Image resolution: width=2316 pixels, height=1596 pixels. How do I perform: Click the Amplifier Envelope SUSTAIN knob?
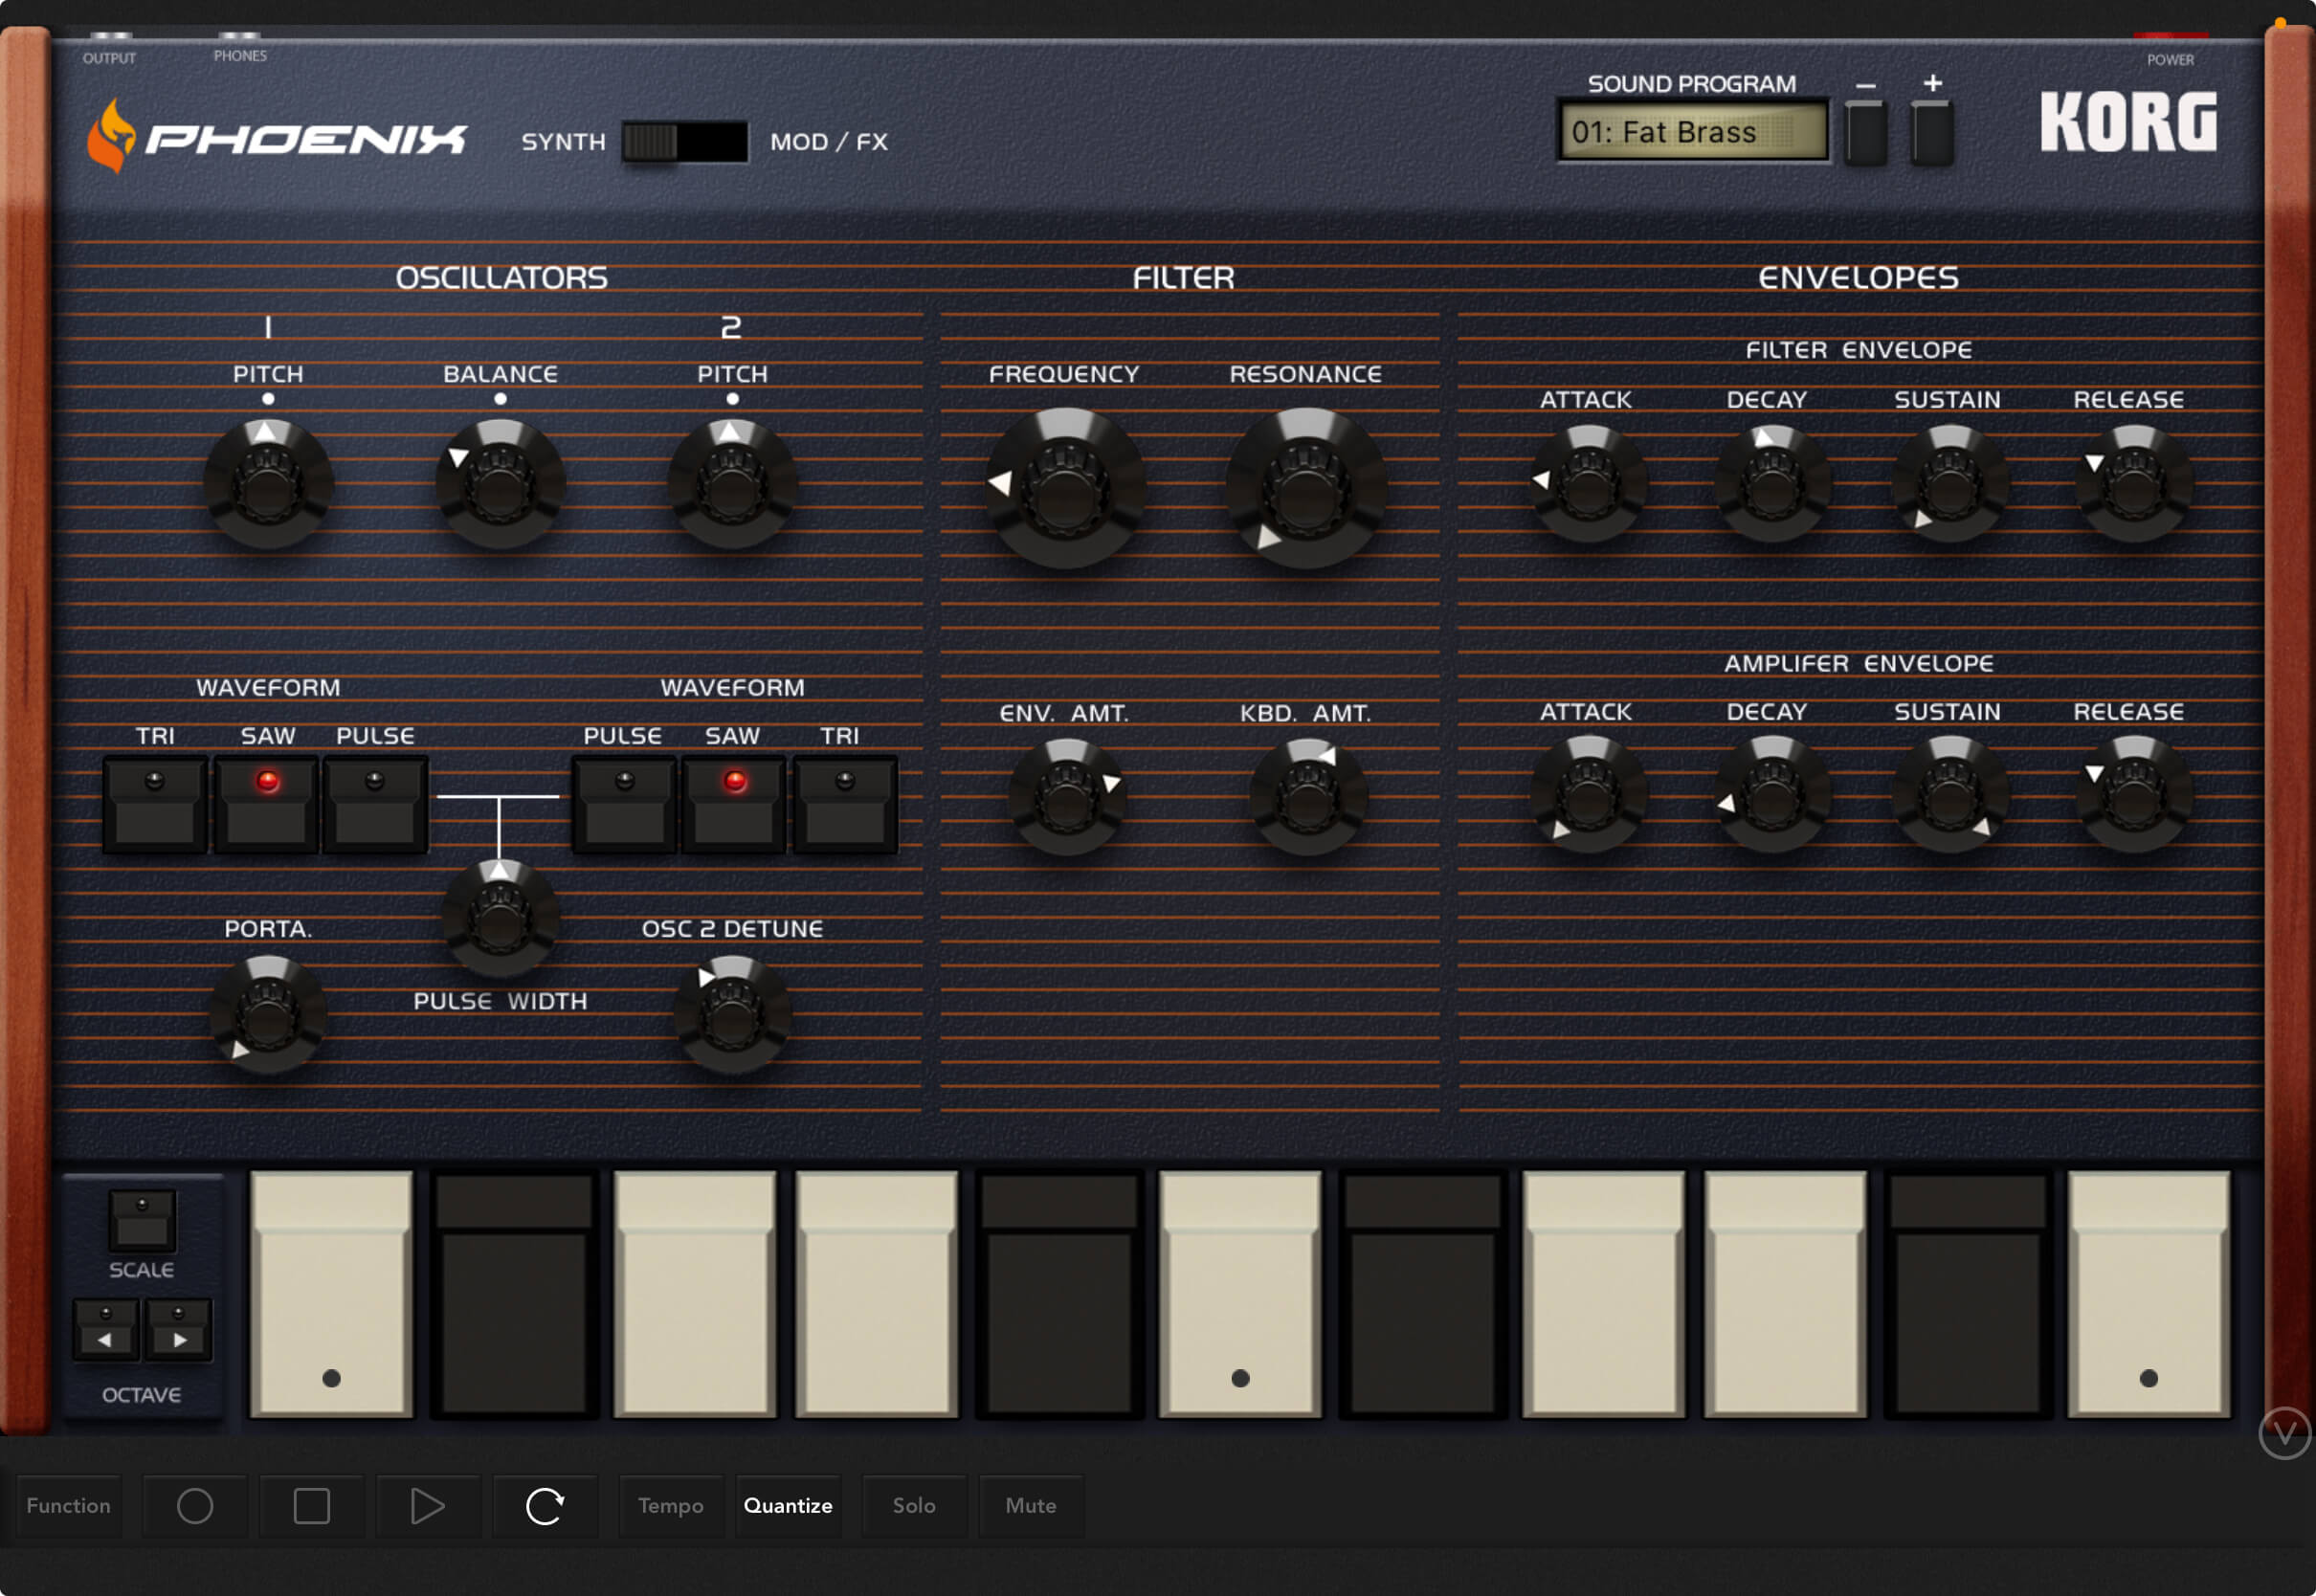tap(1950, 794)
